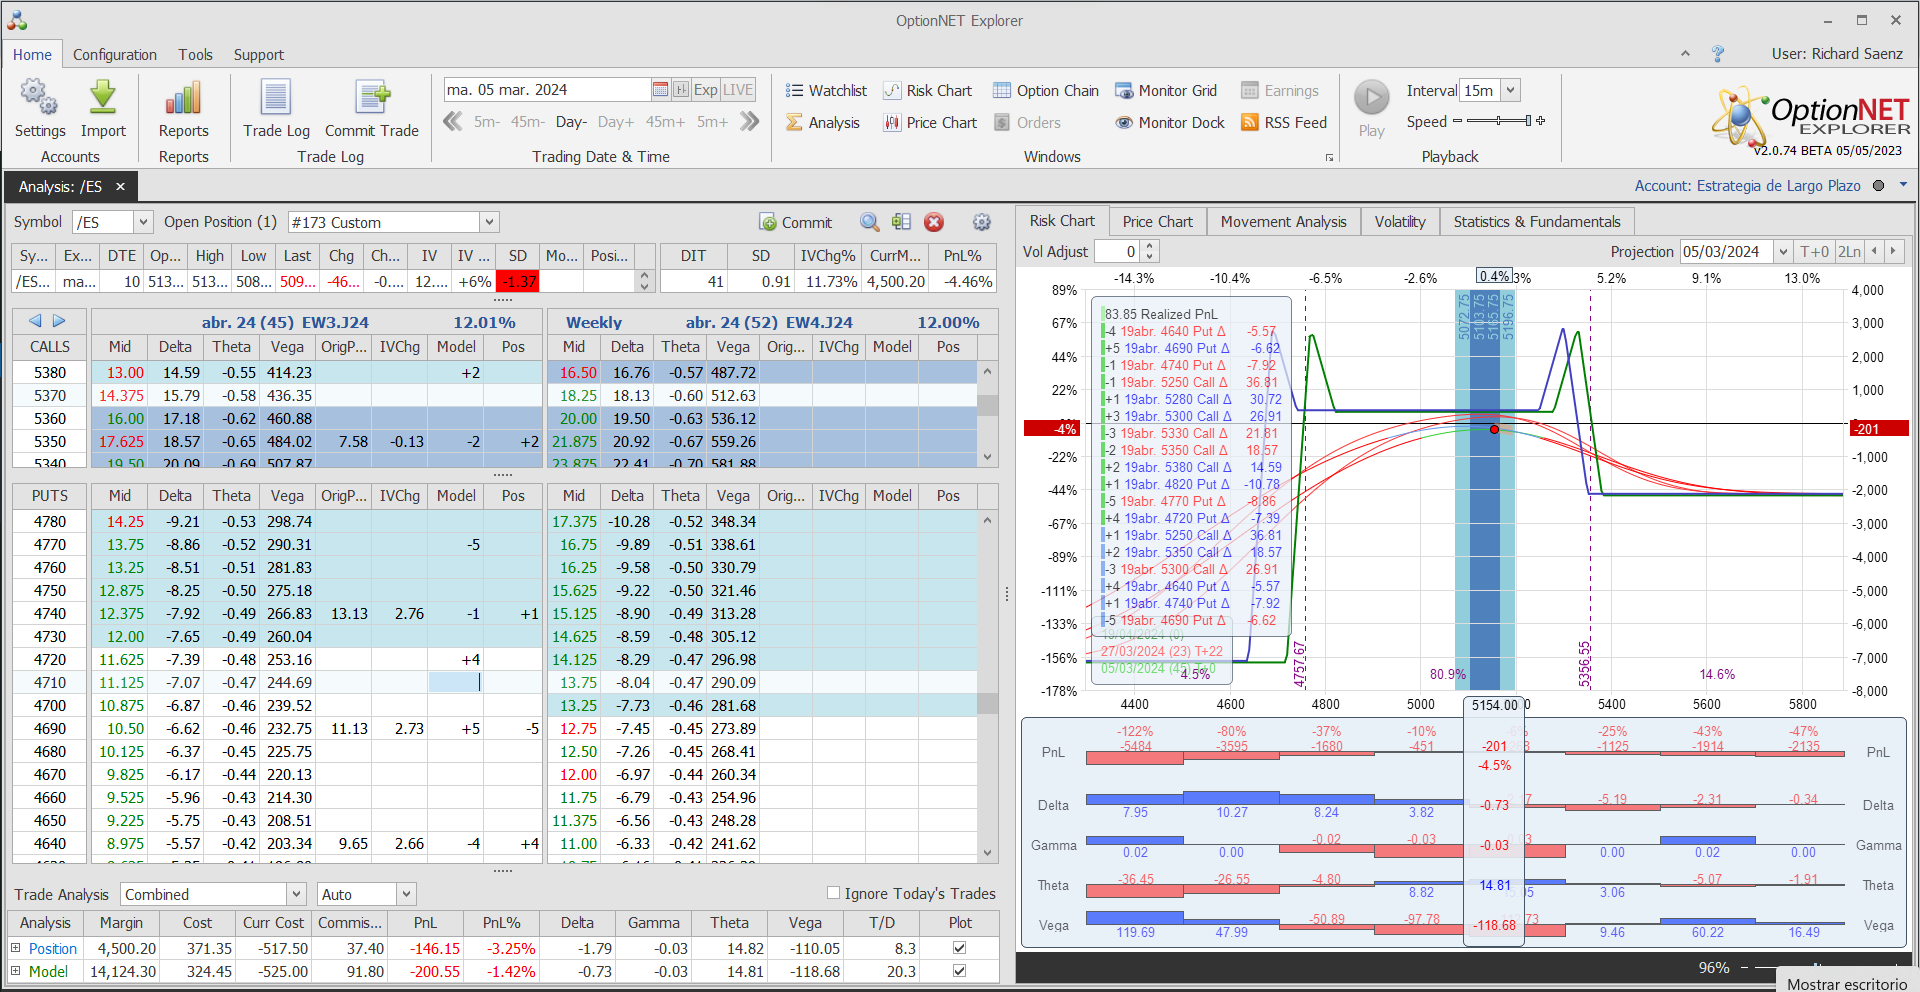Open the #173 Custom position dropdown
Image resolution: width=1920 pixels, height=992 pixels.
click(489, 222)
